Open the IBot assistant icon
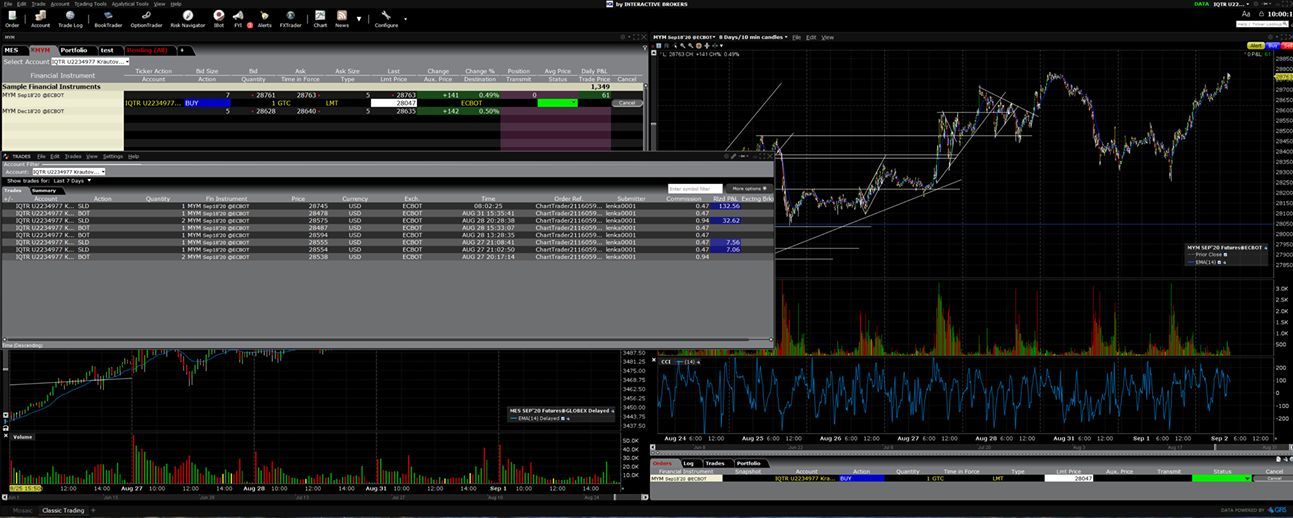The image size is (1293, 518). pos(219,19)
